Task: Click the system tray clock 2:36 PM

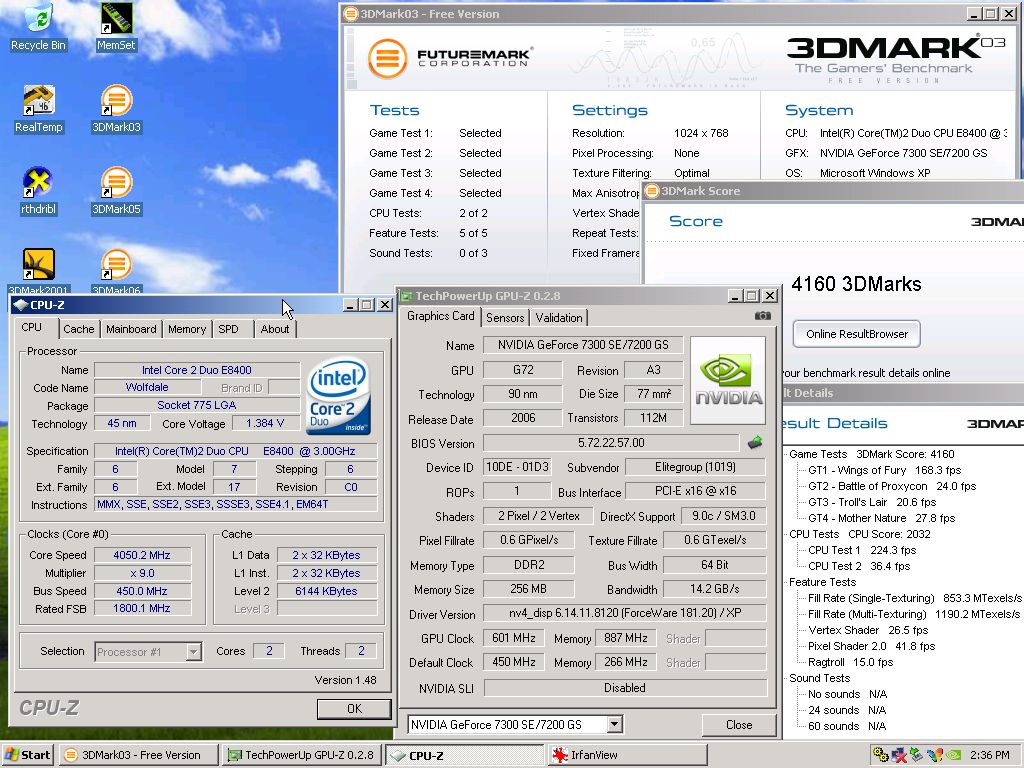Action: 990,755
